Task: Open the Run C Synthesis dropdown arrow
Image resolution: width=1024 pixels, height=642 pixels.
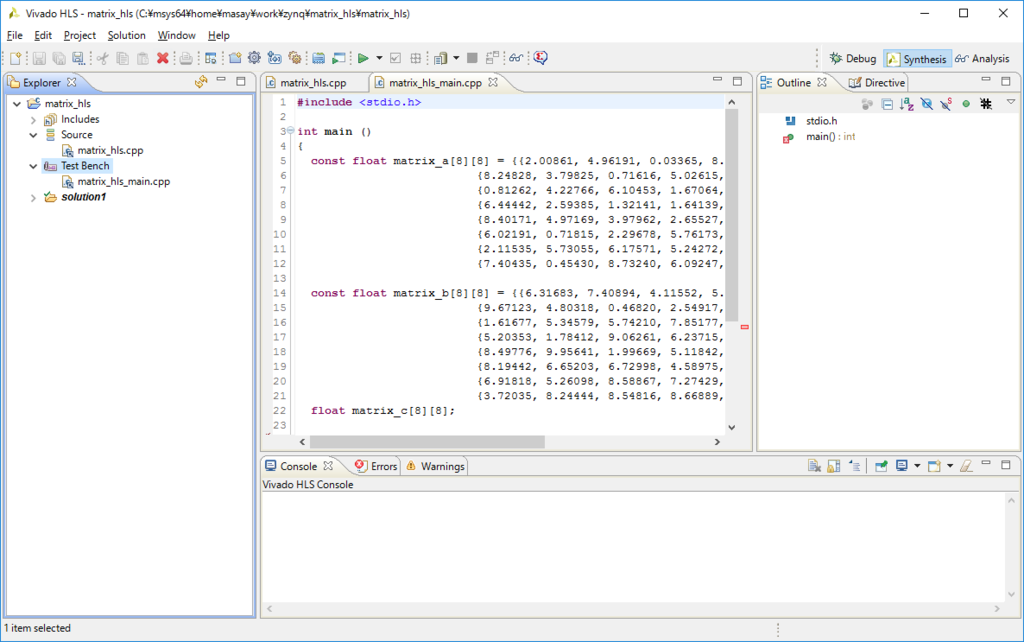Action: tap(379, 58)
